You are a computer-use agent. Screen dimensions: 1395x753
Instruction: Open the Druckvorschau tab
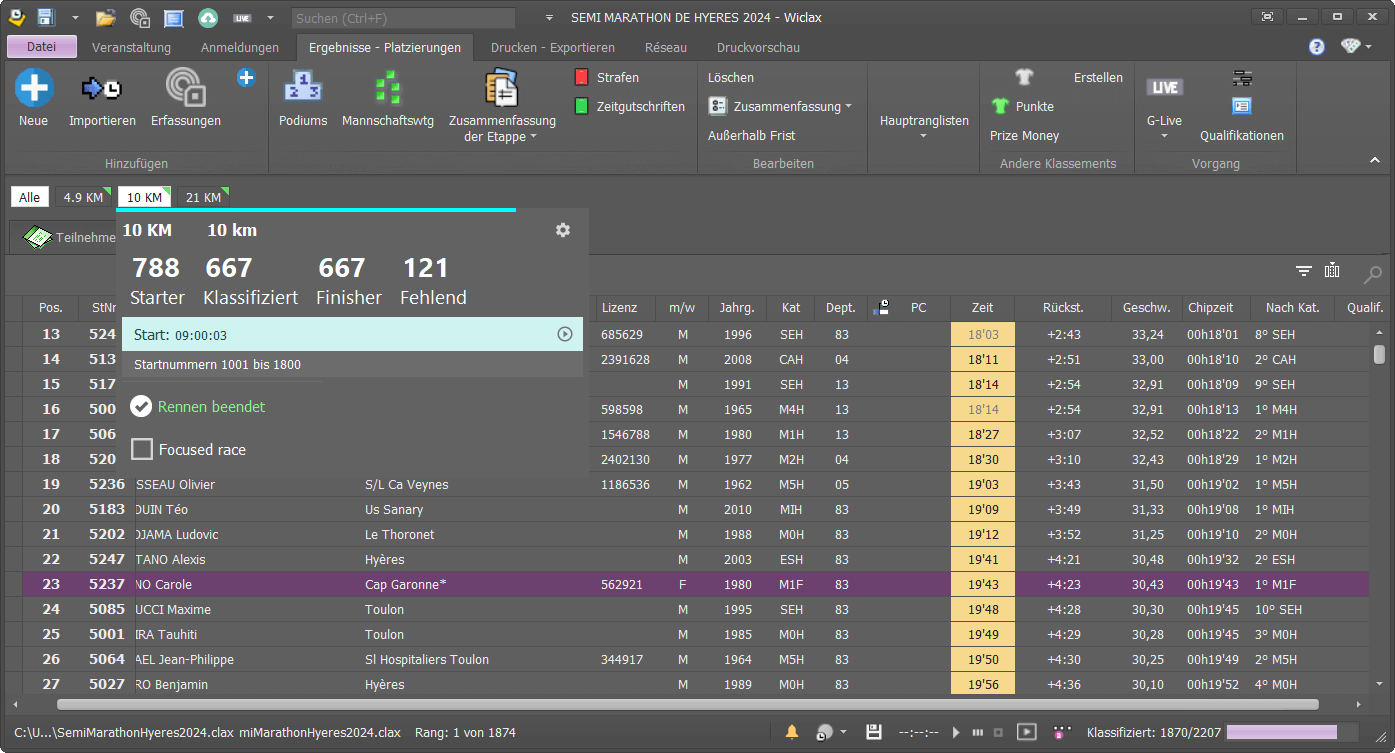[758, 47]
